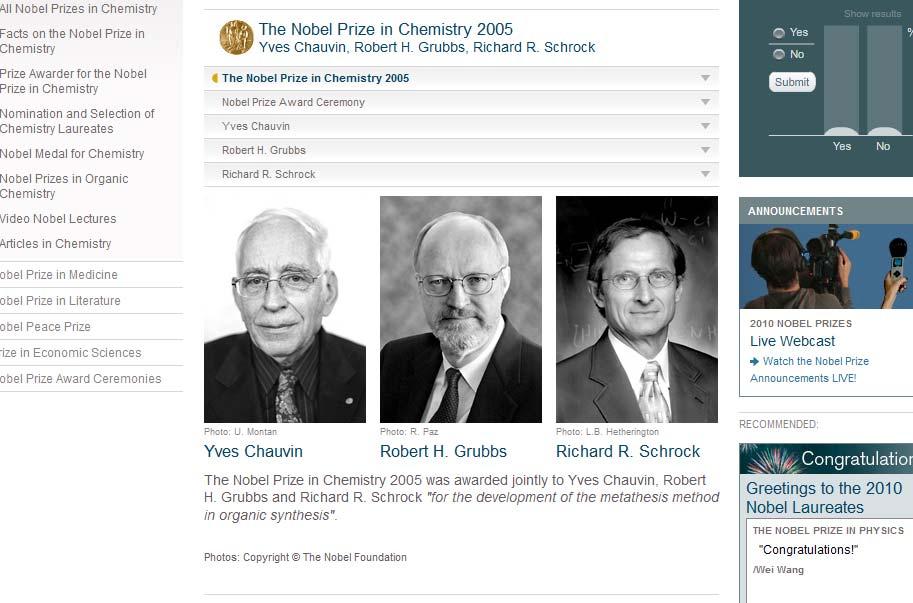Open the Live Webcast link
The height and width of the screenshot is (603, 913).
tap(792, 341)
